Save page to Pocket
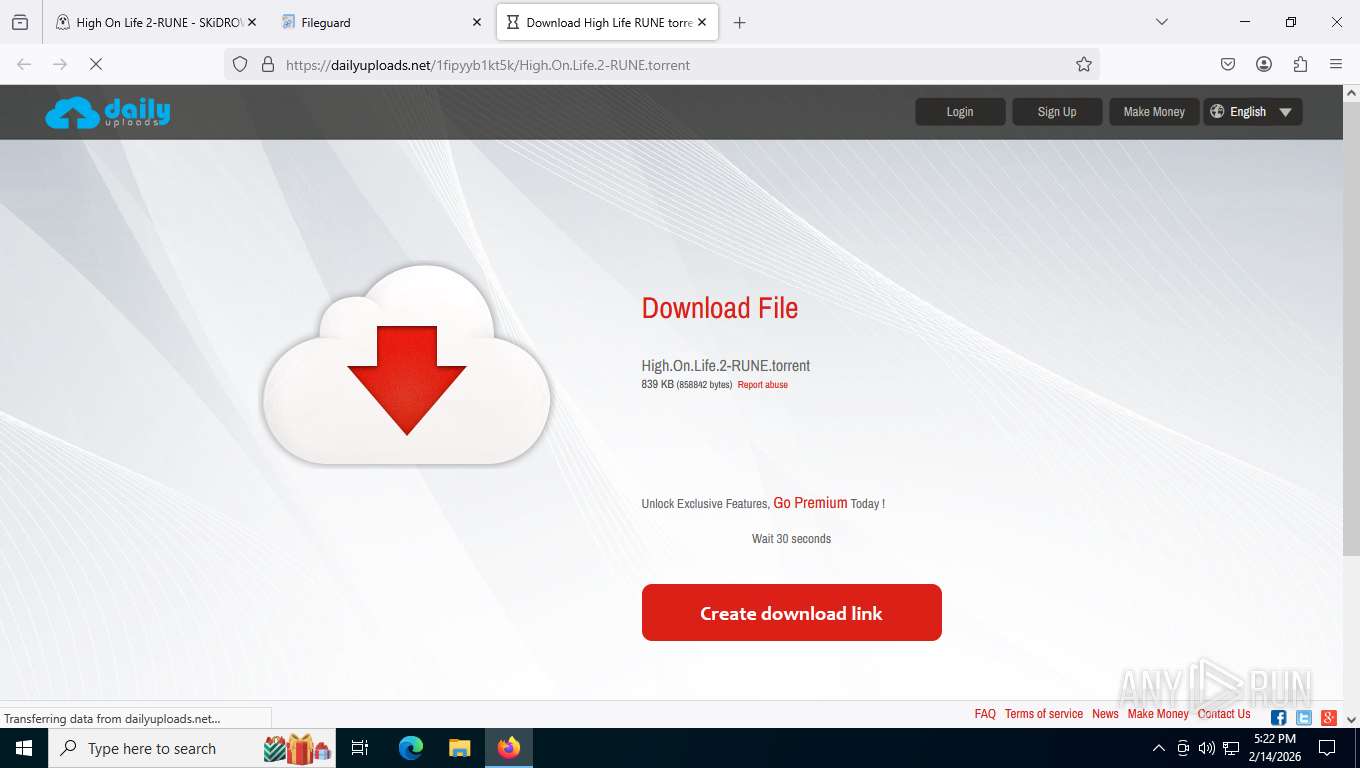The image size is (1360, 768). [1228, 64]
